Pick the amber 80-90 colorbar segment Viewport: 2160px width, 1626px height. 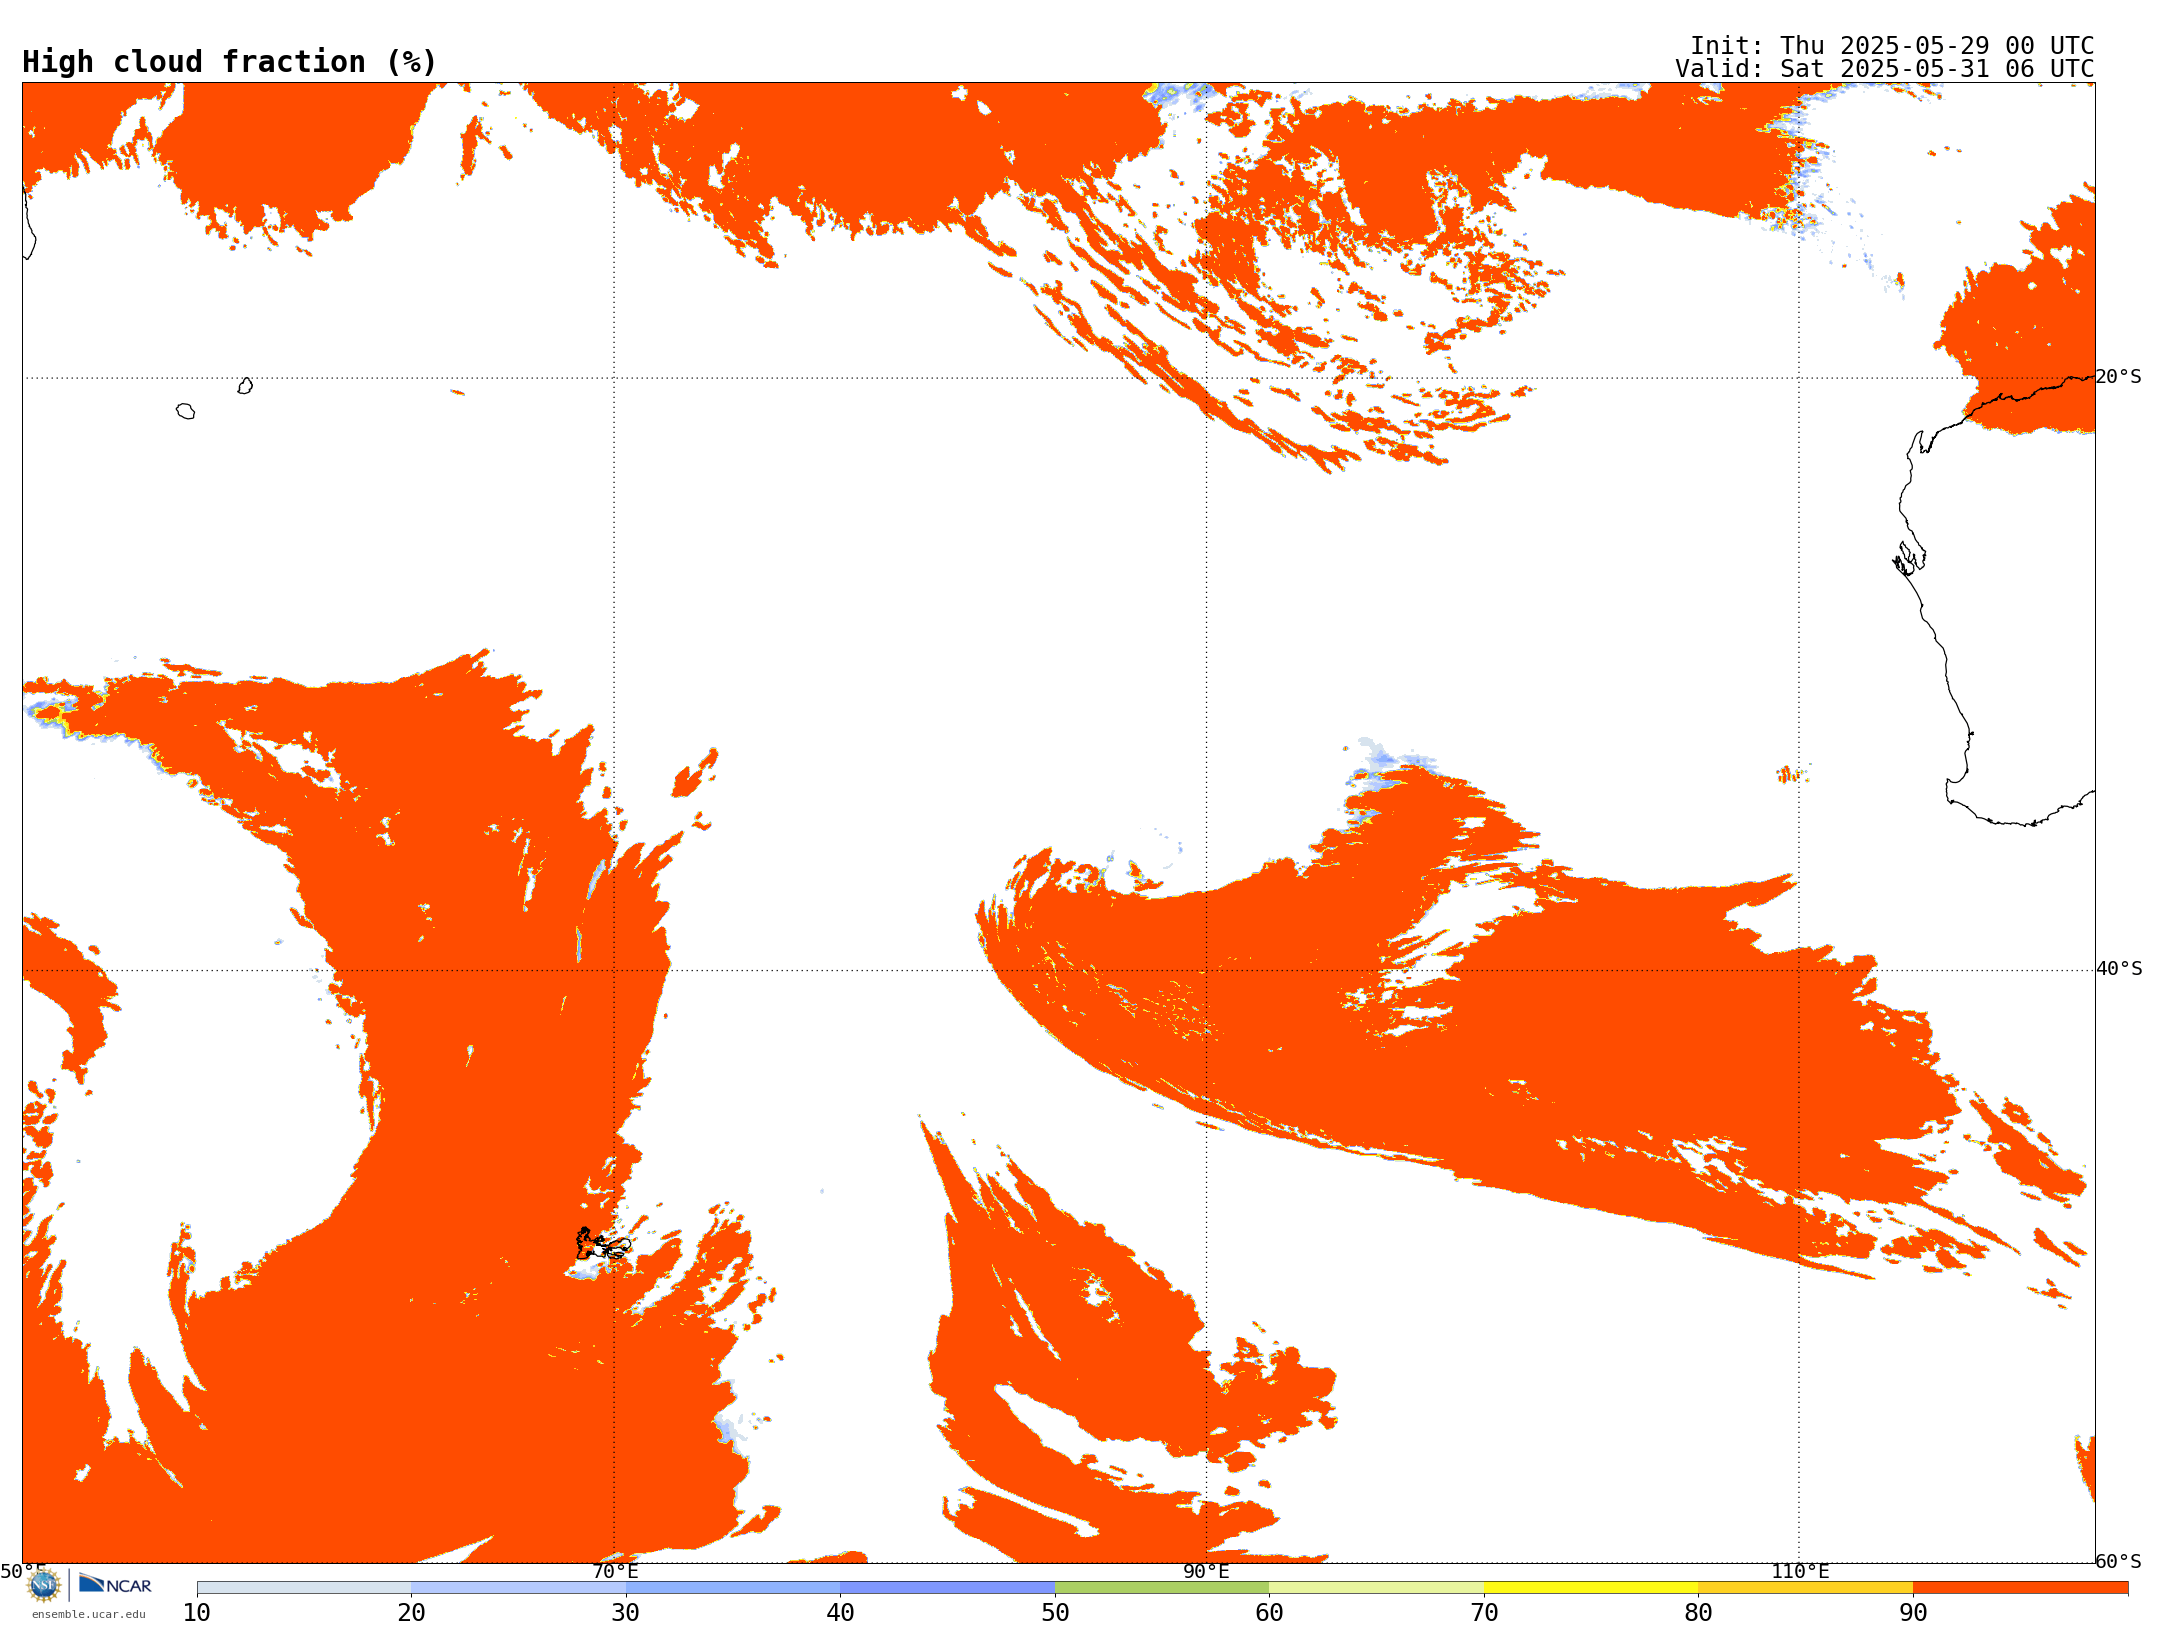tap(1806, 1588)
